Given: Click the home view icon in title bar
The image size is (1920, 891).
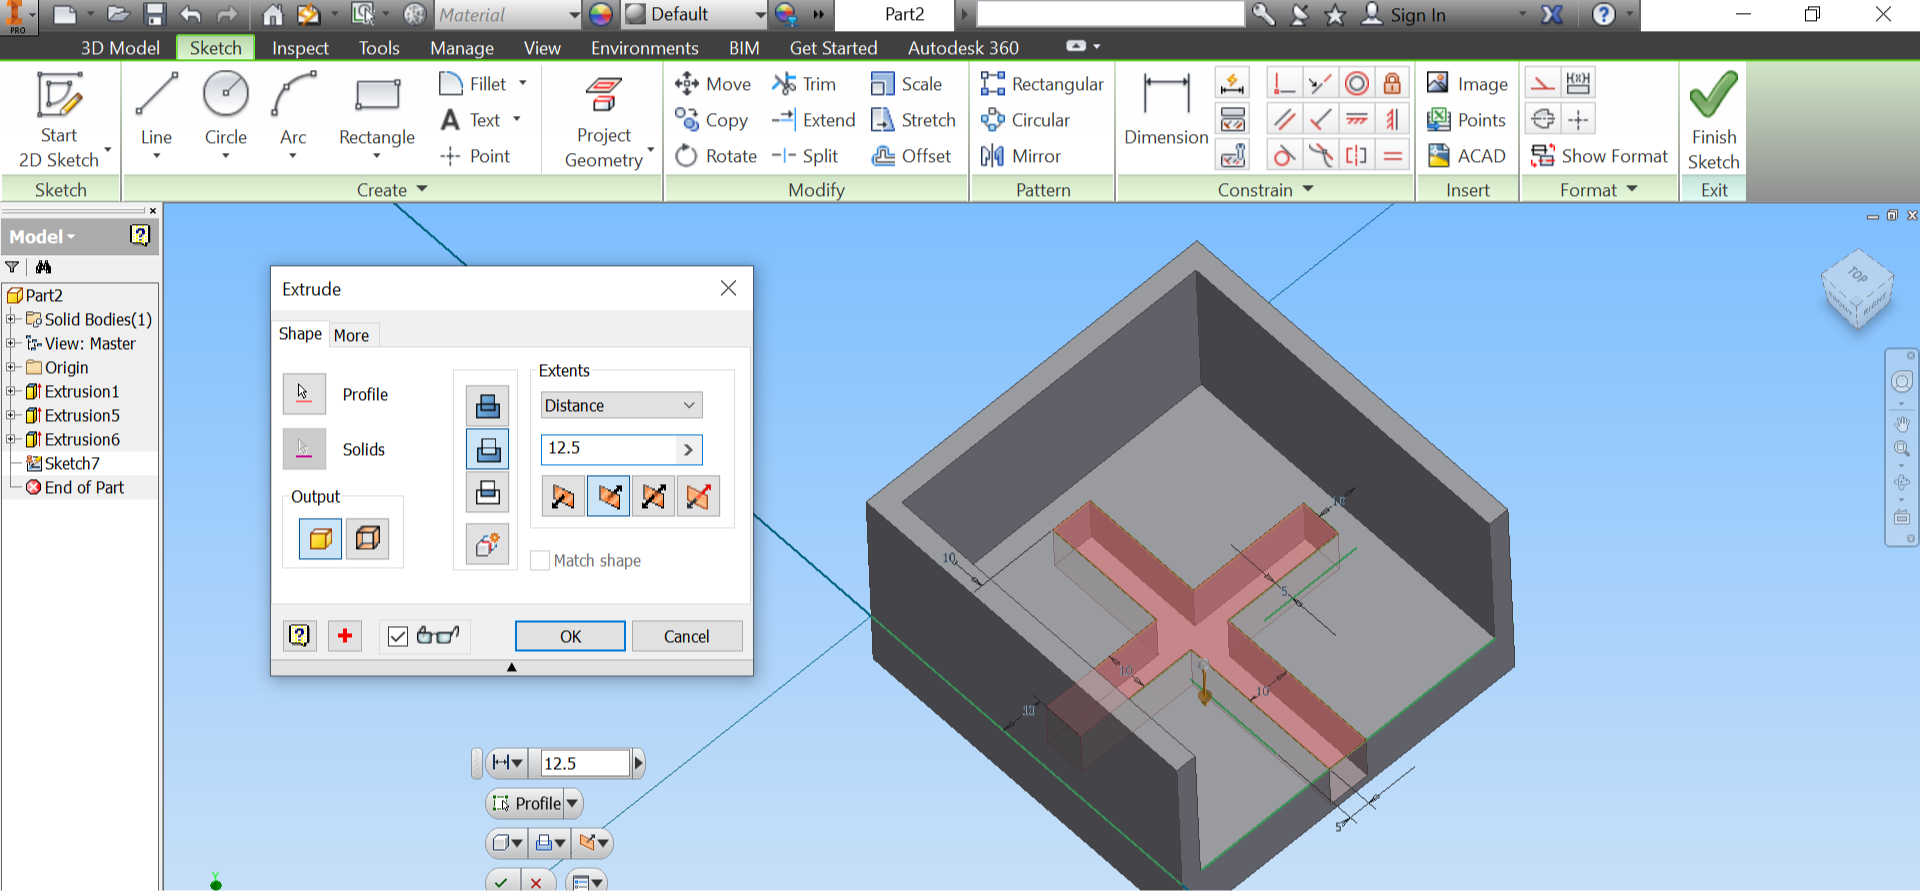Looking at the screenshot, I should tap(272, 14).
